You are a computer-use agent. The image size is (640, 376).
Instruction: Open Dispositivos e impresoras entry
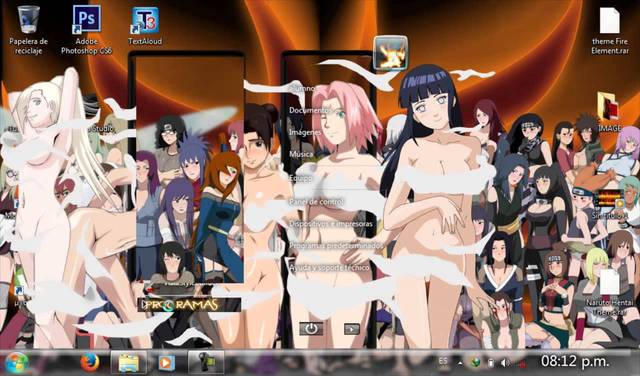(331, 224)
